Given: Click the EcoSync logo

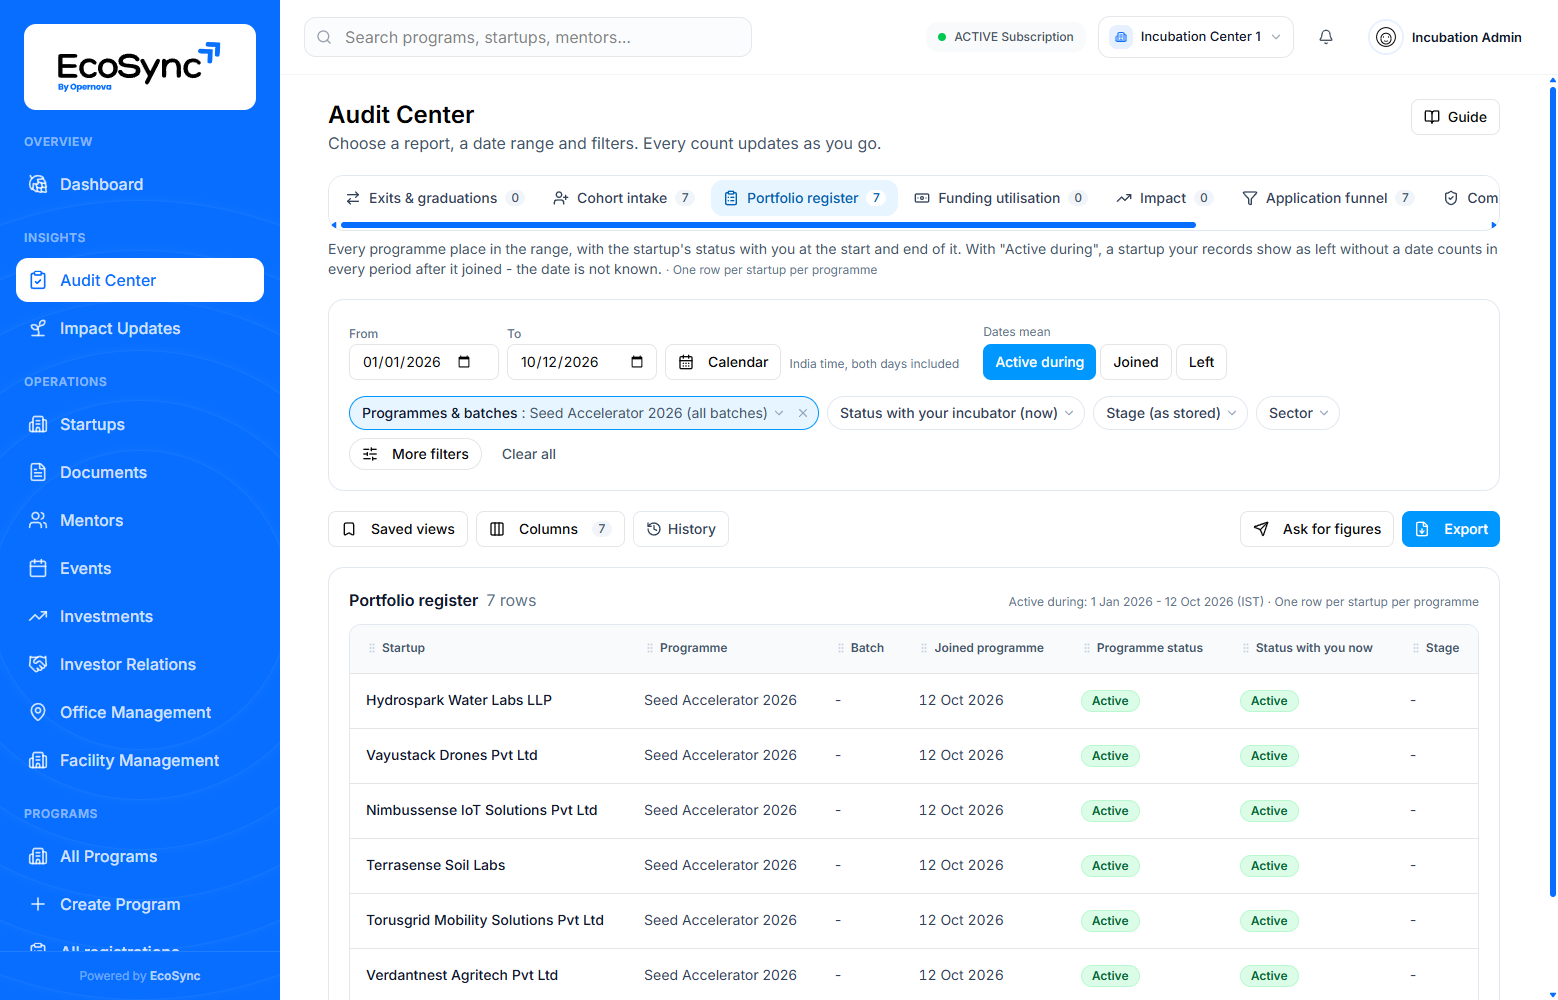Looking at the screenshot, I should coord(140,67).
